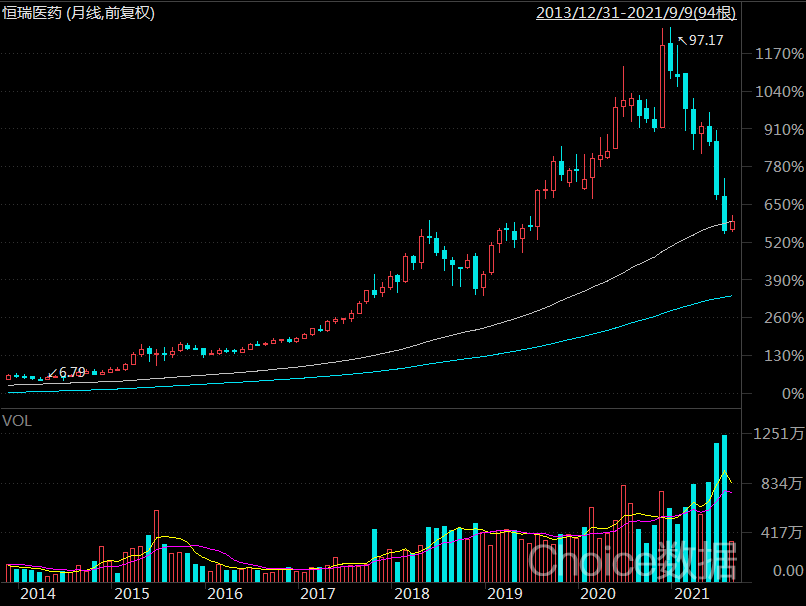Click the 834万 volume axis label
Viewport: 806px width, 606px height.
pyautogui.click(x=782, y=483)
